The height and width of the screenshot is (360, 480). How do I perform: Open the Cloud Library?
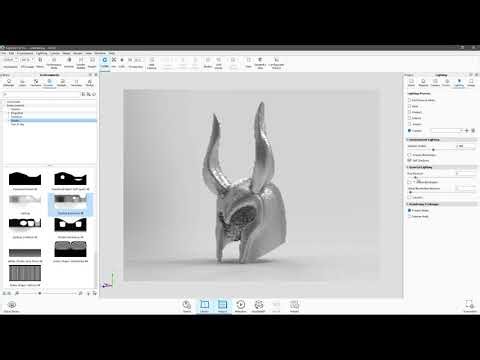(x=12, y=306)
